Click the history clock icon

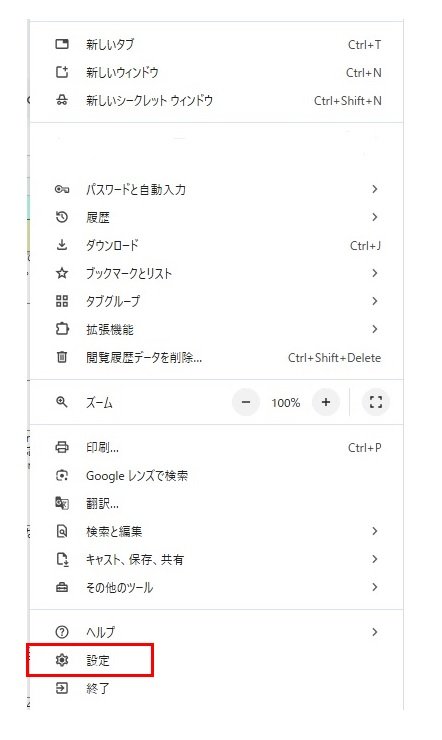(62, 217)
